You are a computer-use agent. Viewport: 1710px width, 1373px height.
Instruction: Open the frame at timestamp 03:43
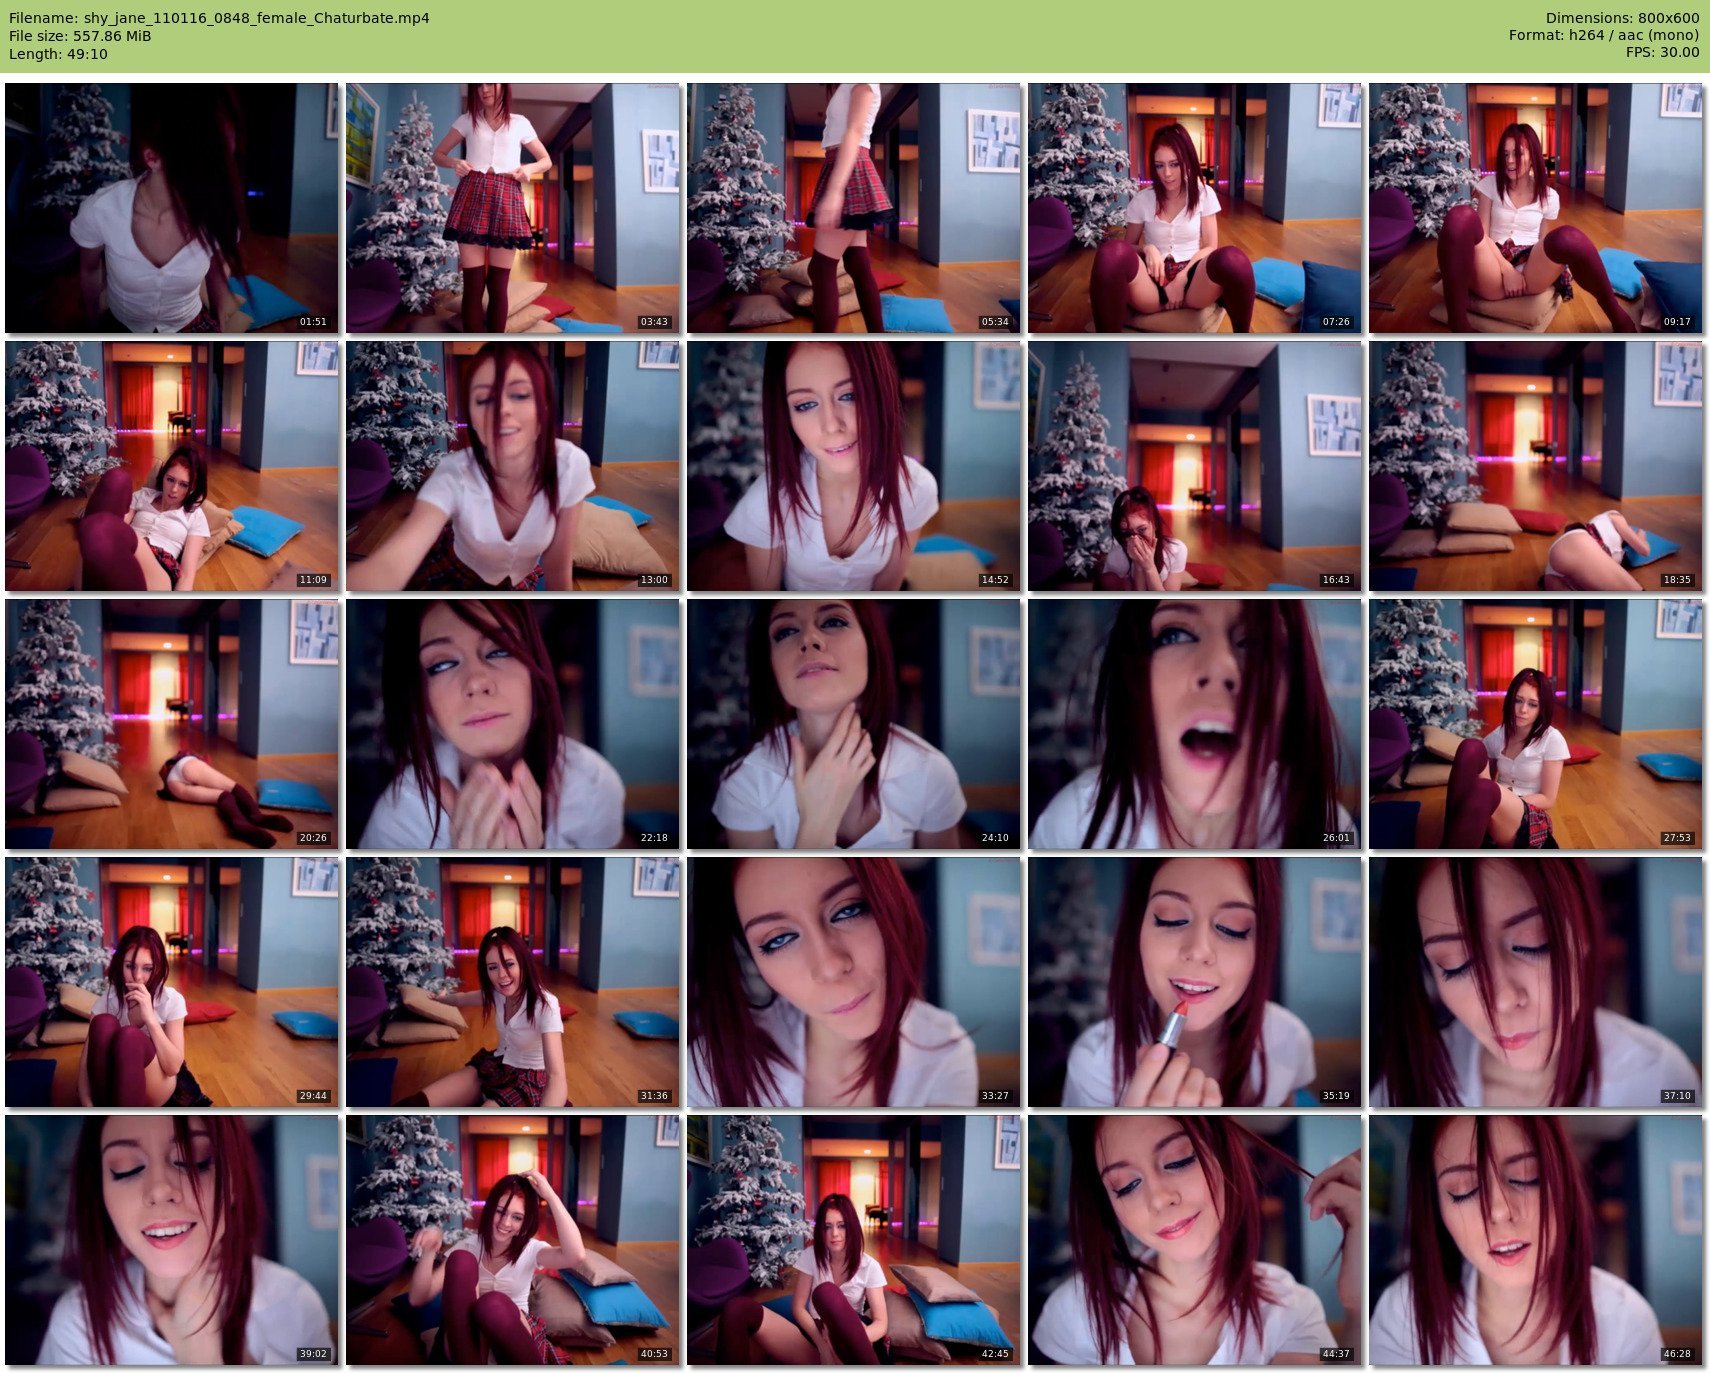pyautogui.click(x=513, y=208)
